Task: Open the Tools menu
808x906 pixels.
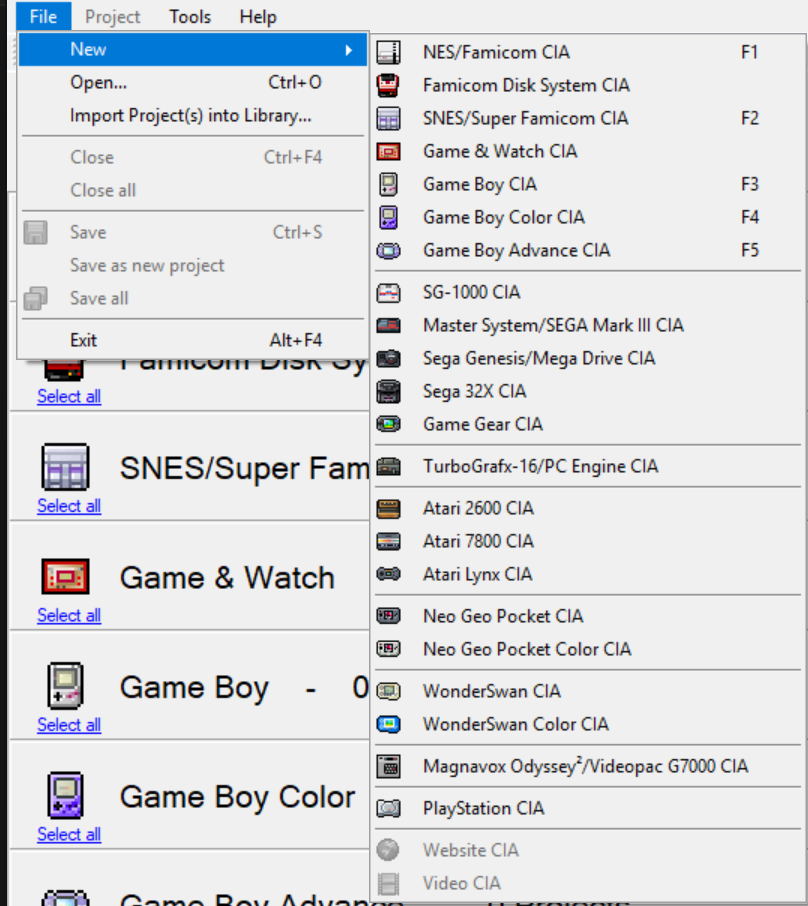Action: (x=190, y=16)
